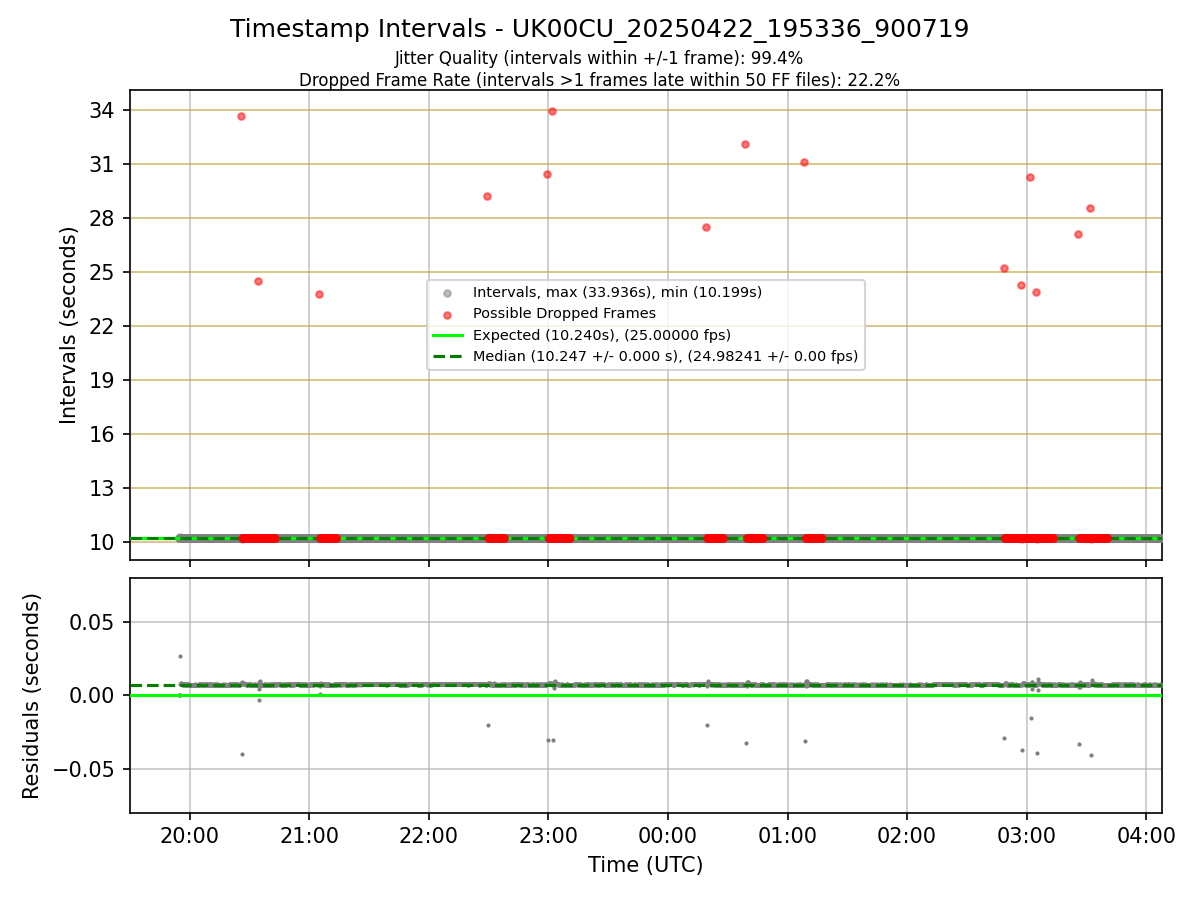Screen dimensions: 1200x900
Task: Click the 20:00 tick label on the time axis
Action: [x=190, y=836]
